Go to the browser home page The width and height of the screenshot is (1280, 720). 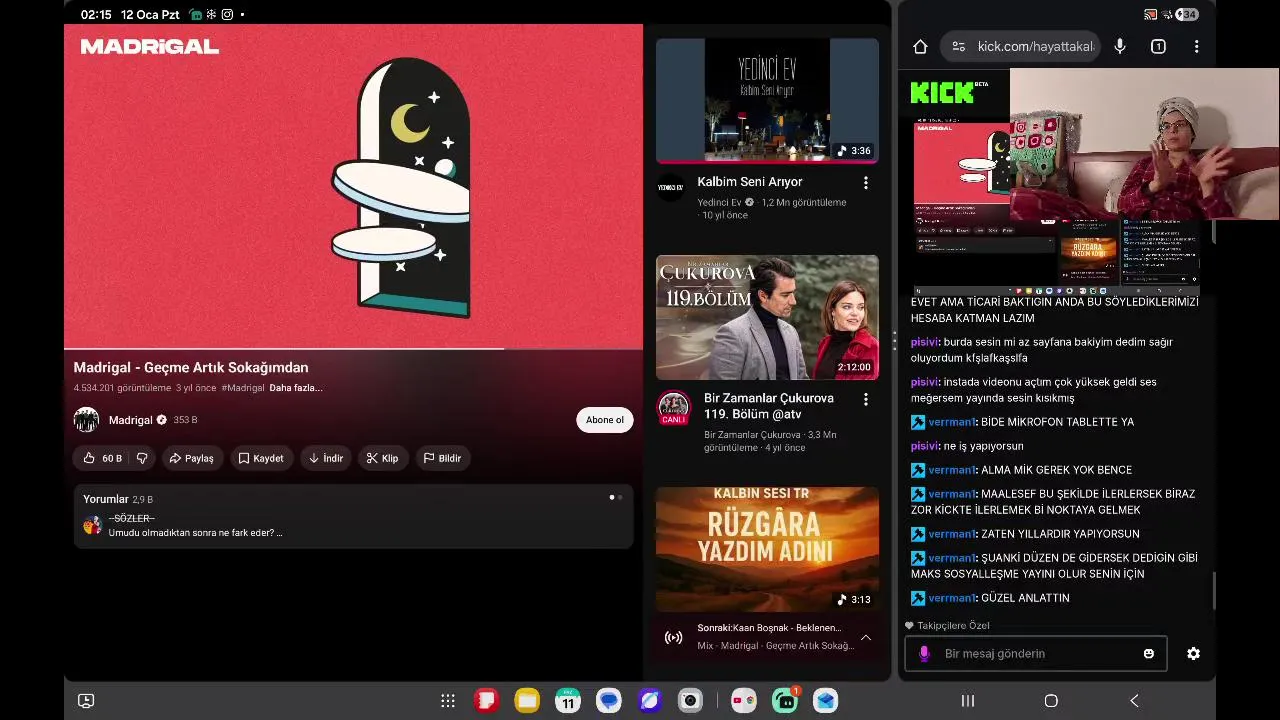pos(921,46)
